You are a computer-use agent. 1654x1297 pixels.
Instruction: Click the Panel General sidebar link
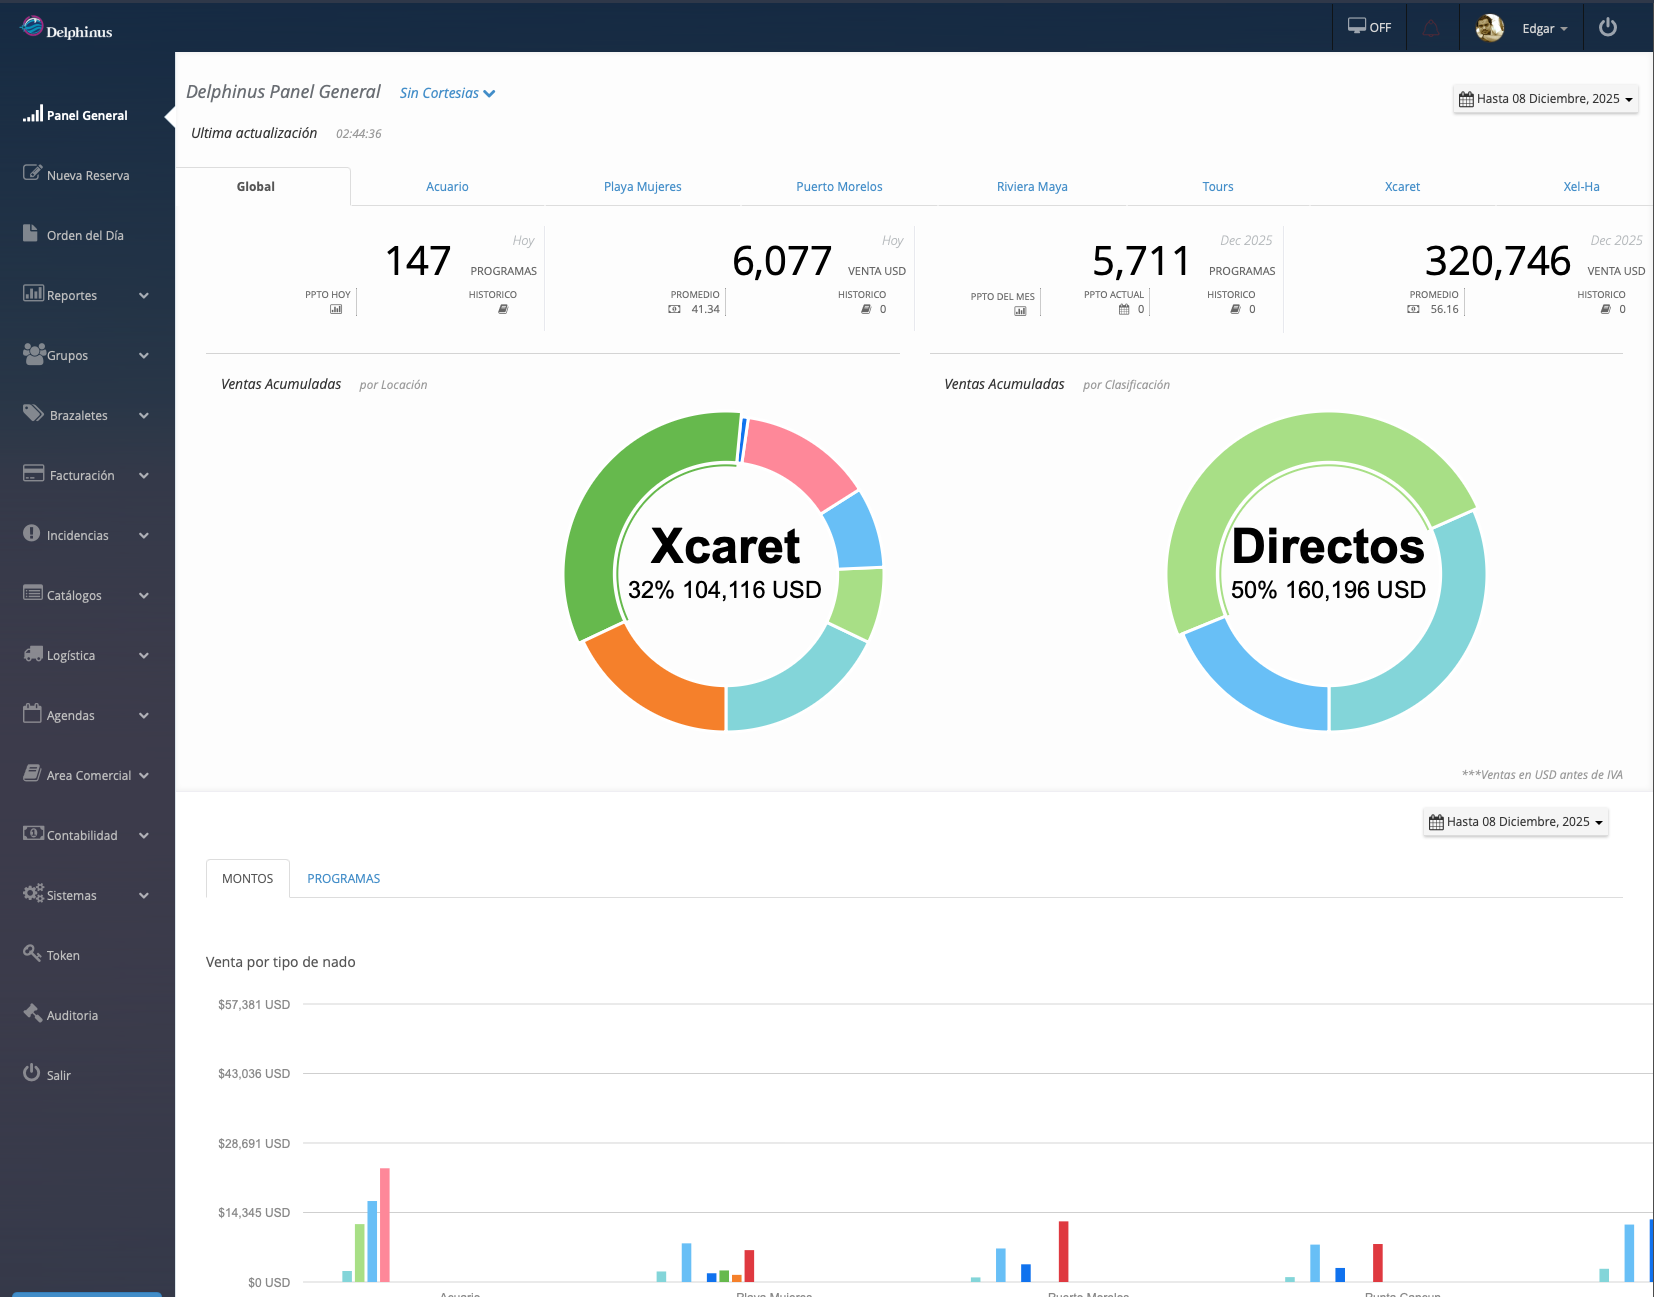[87, 115]
